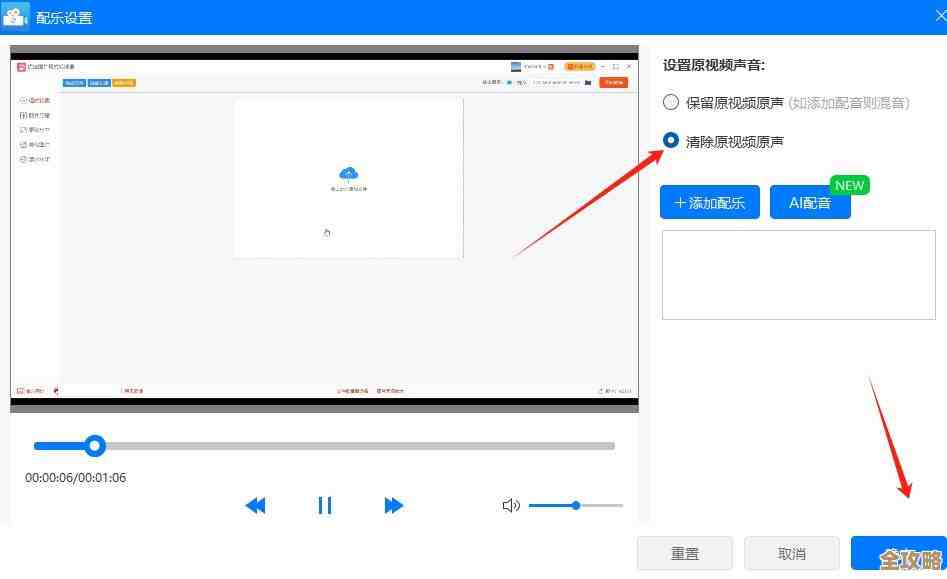The width and height of the screenshot is (947, 579).
Task: Click the empty background music list area
Action: [798, 274]
